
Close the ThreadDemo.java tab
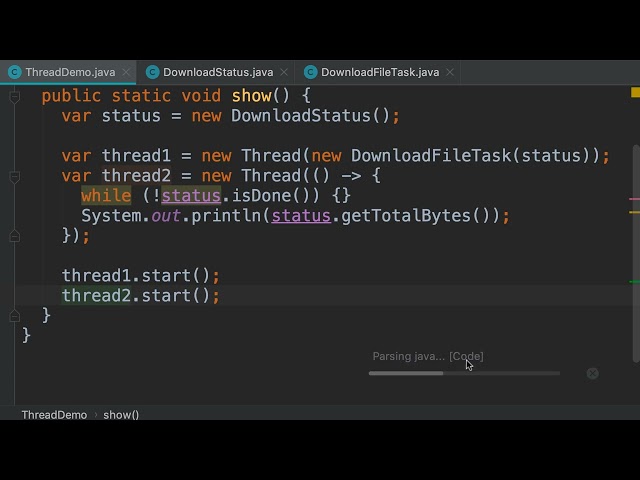coord(126,72)
